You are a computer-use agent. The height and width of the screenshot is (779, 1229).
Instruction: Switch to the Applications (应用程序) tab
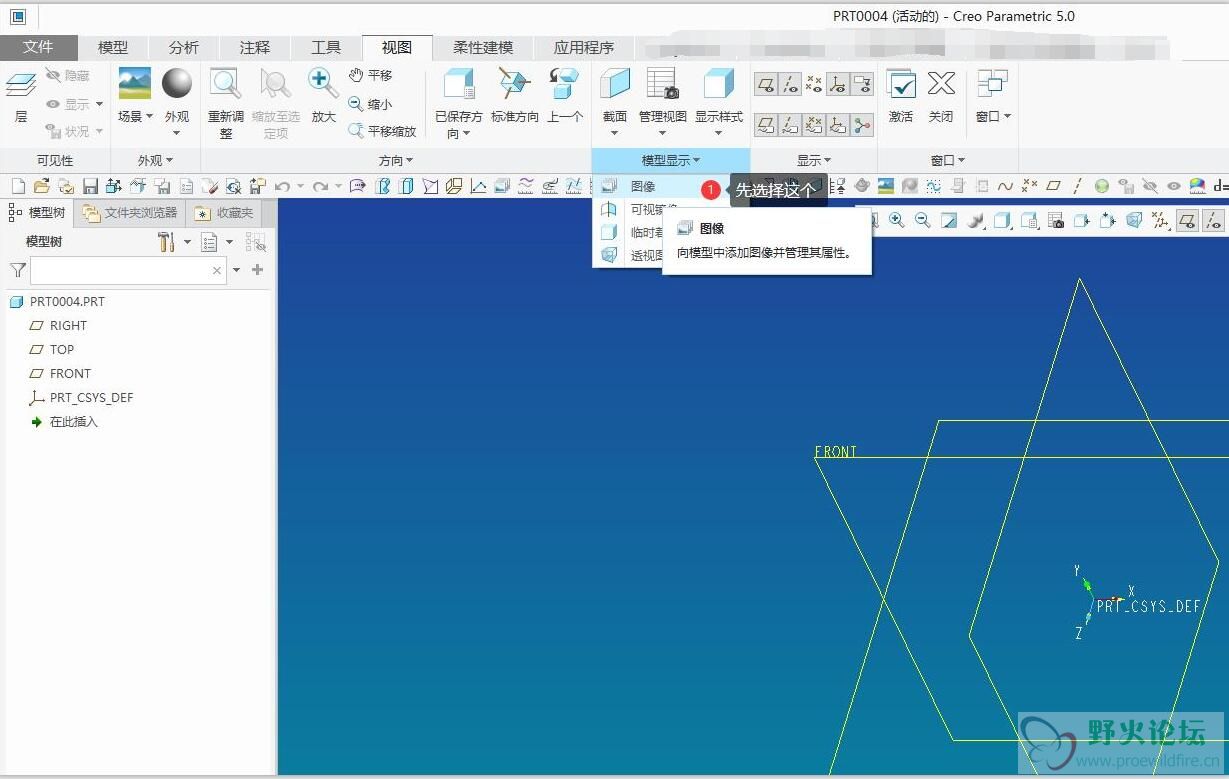click(584, 47)
